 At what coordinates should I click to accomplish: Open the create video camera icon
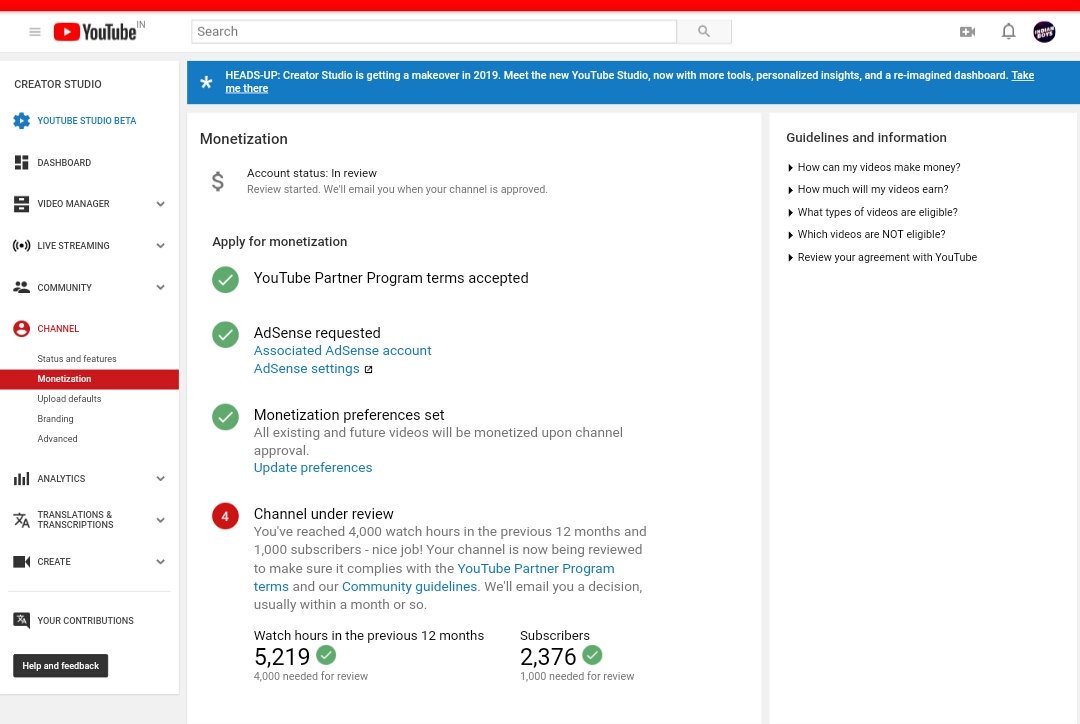(967, 32)
